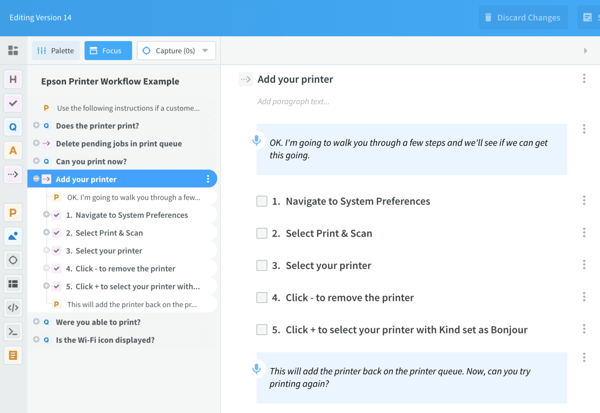Screen dimensions: 600x413
Task: Click the Discard Changes button
Action: 522,18
